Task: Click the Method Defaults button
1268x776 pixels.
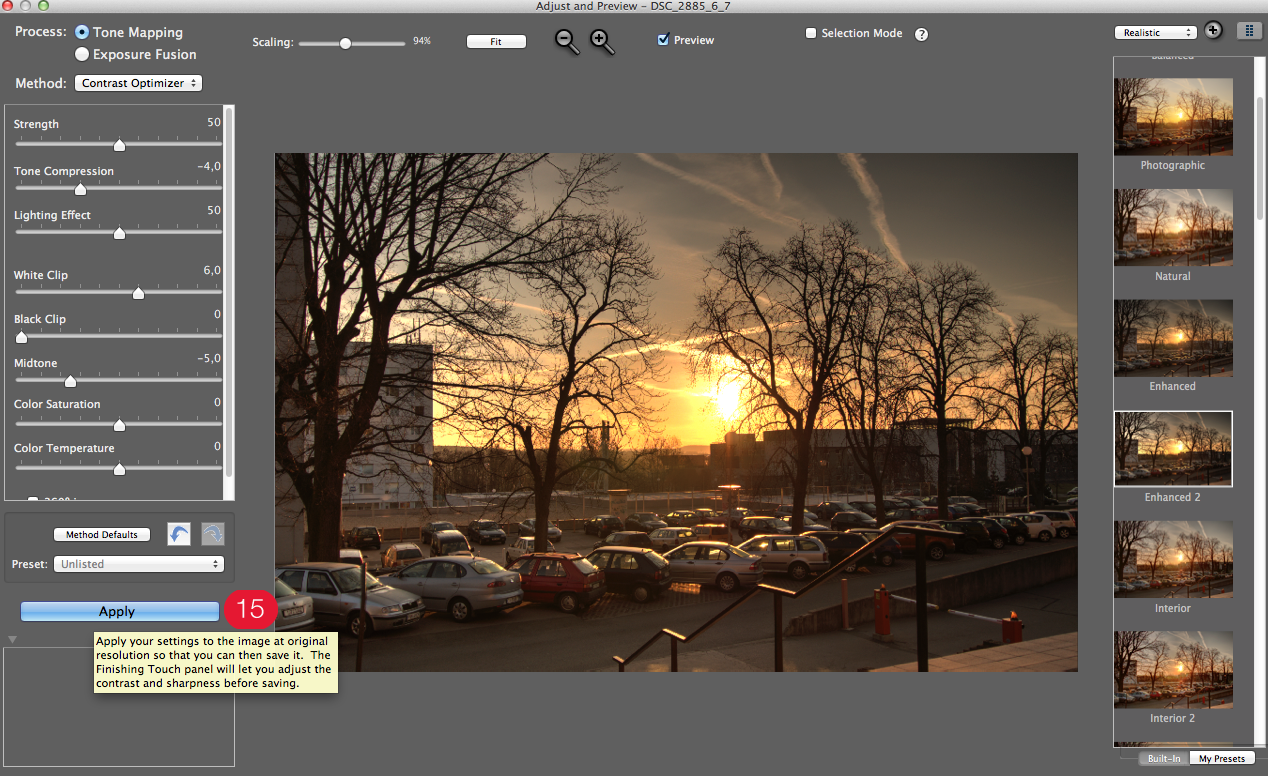Action: point(102,535)
